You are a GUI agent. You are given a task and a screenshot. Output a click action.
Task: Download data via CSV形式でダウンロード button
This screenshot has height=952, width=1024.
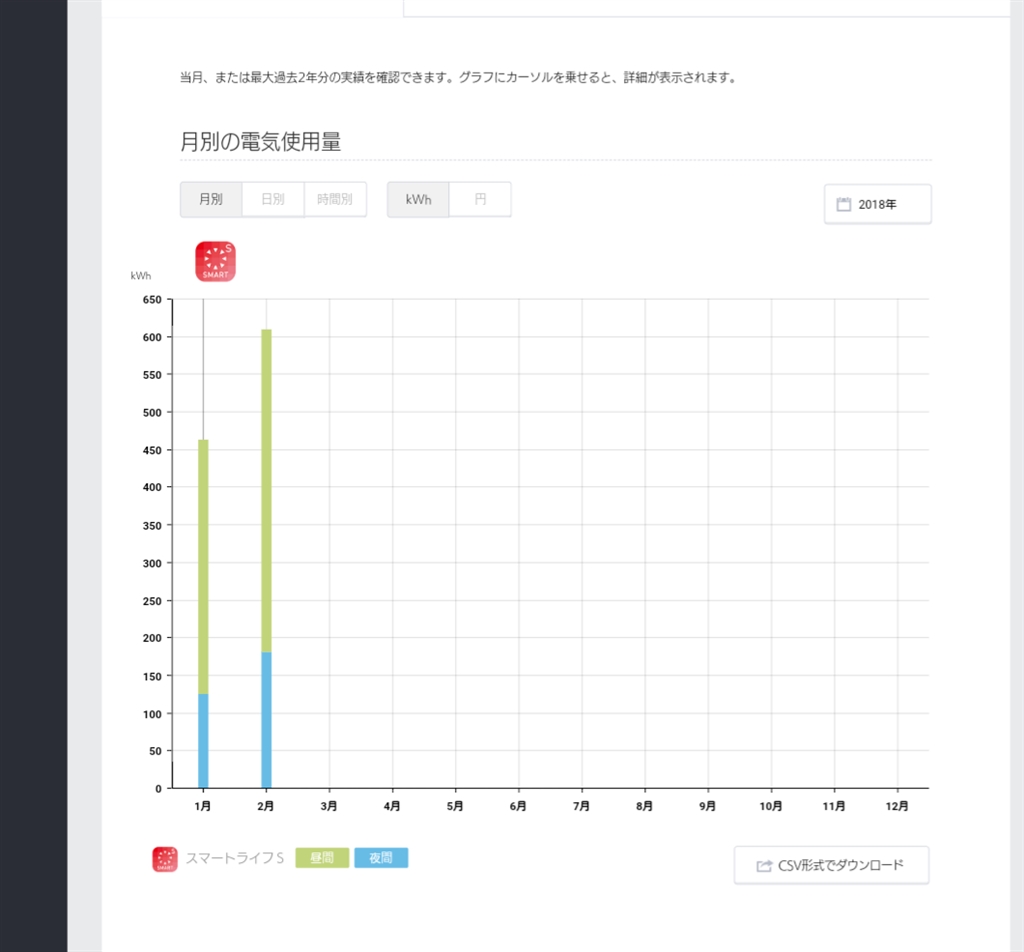(831, 865)
